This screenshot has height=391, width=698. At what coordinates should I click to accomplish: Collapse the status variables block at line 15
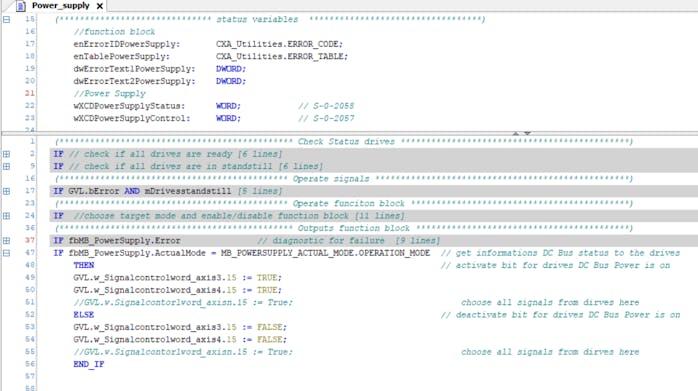[6, 19]
